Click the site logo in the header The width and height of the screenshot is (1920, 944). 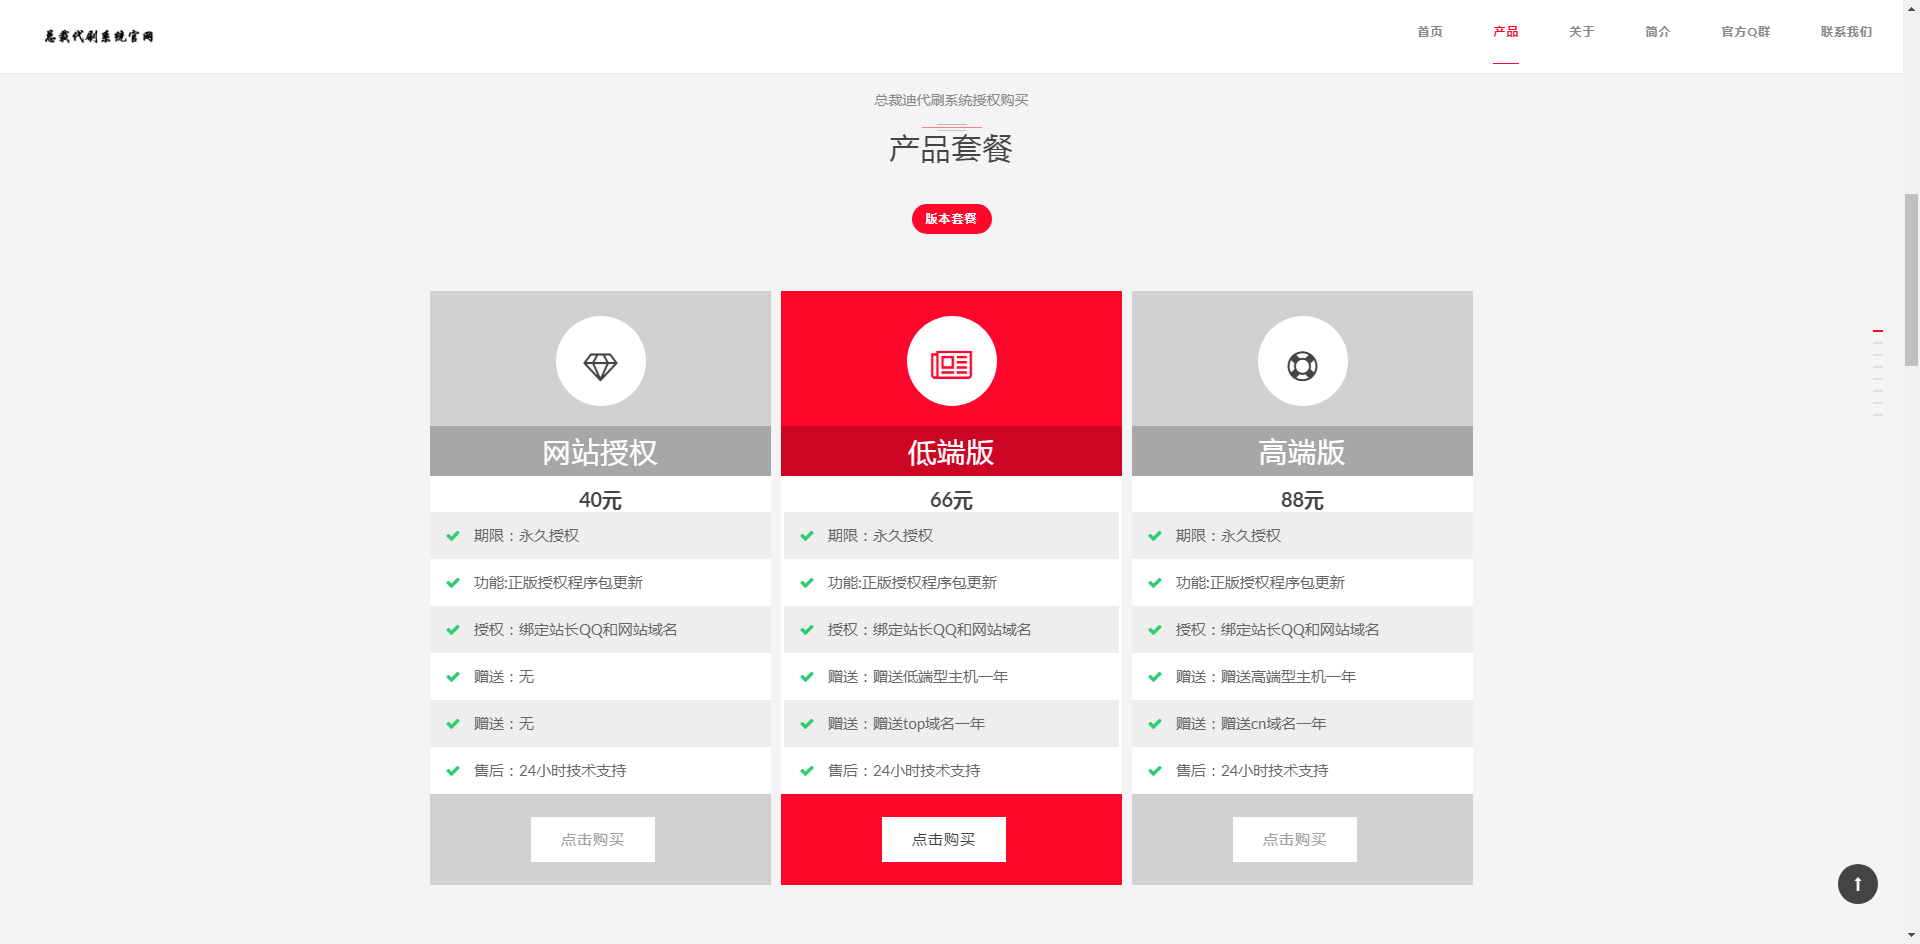coord(99,36)
